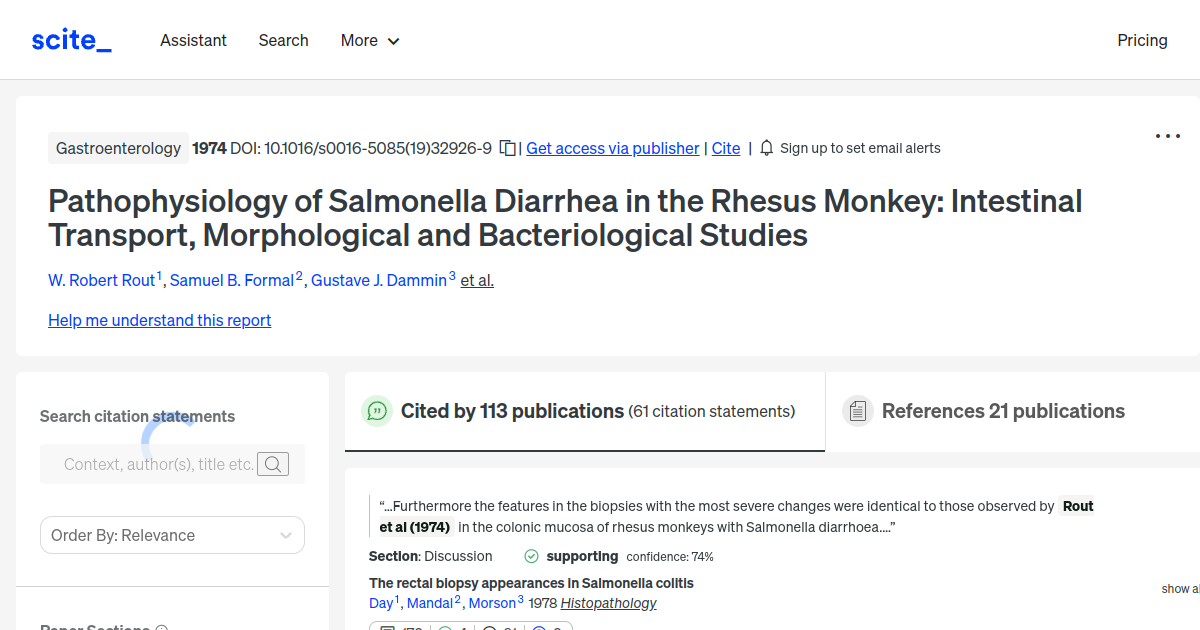The height and width of the screenshot is (630, 1200).
Task: Click the green speech-bubble citations icon
Action: click(377, 411)
